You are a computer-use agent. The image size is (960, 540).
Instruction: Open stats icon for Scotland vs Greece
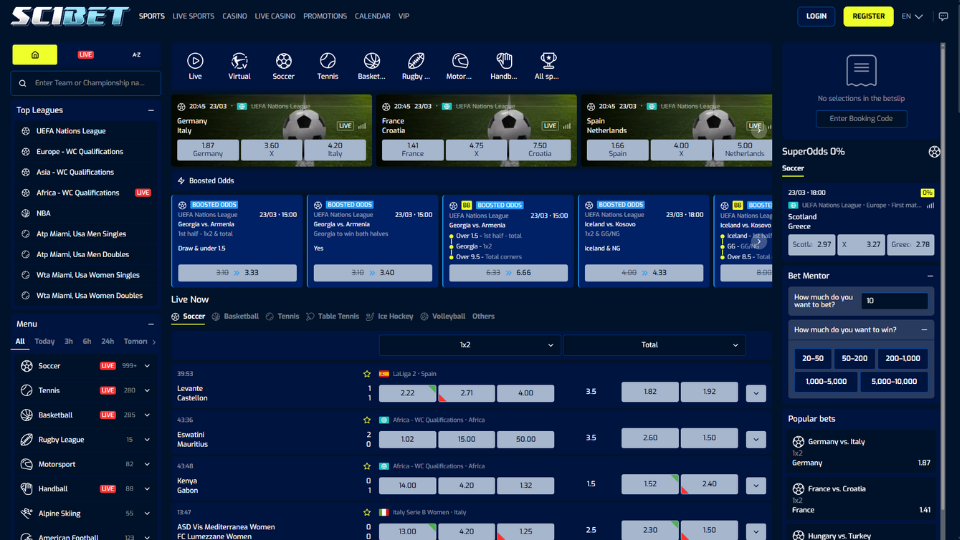coord(930,206)
